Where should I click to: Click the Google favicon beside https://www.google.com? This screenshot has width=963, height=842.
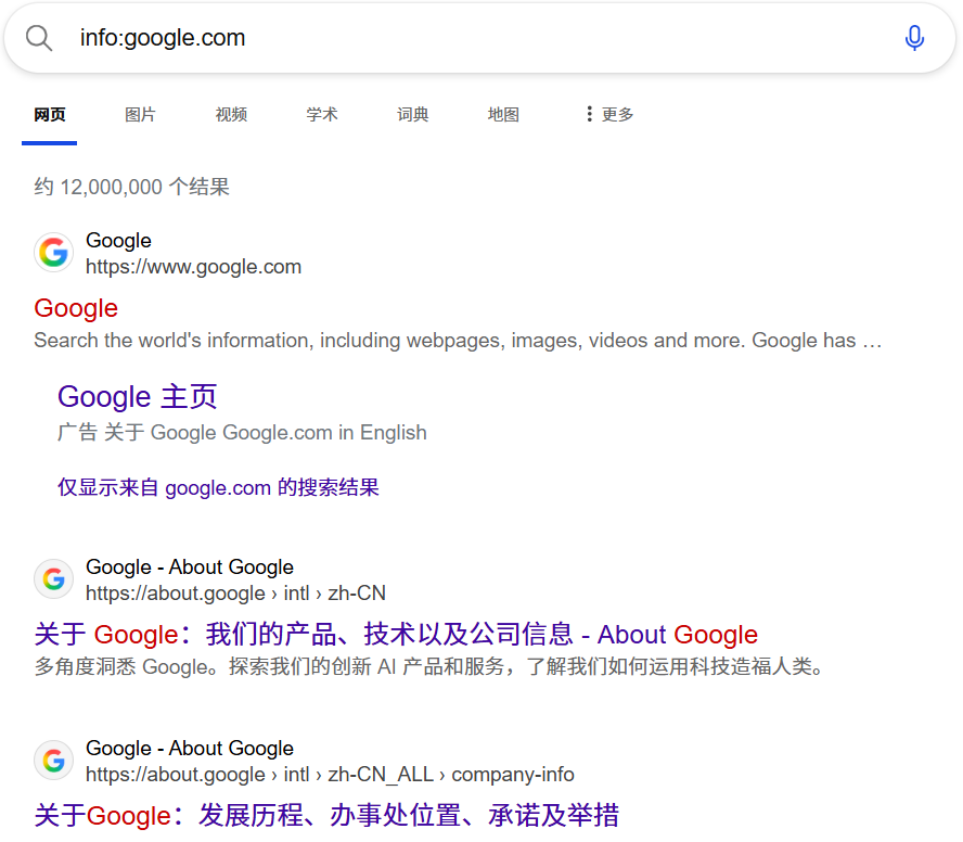[x=53, y=252]
